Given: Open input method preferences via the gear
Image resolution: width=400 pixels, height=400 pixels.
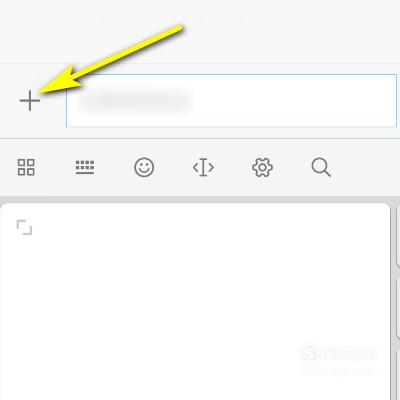Looking at the screenshot, I should coord(262,167).
